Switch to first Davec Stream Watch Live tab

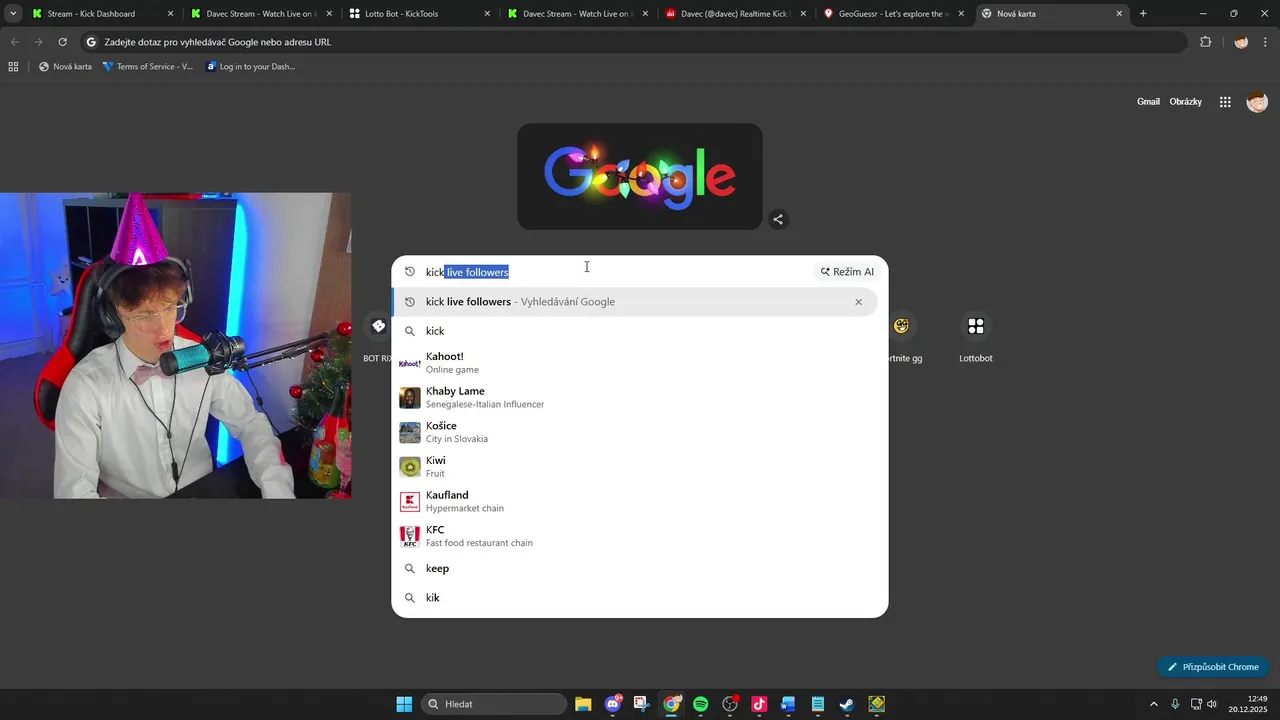[x=261, y=14]
